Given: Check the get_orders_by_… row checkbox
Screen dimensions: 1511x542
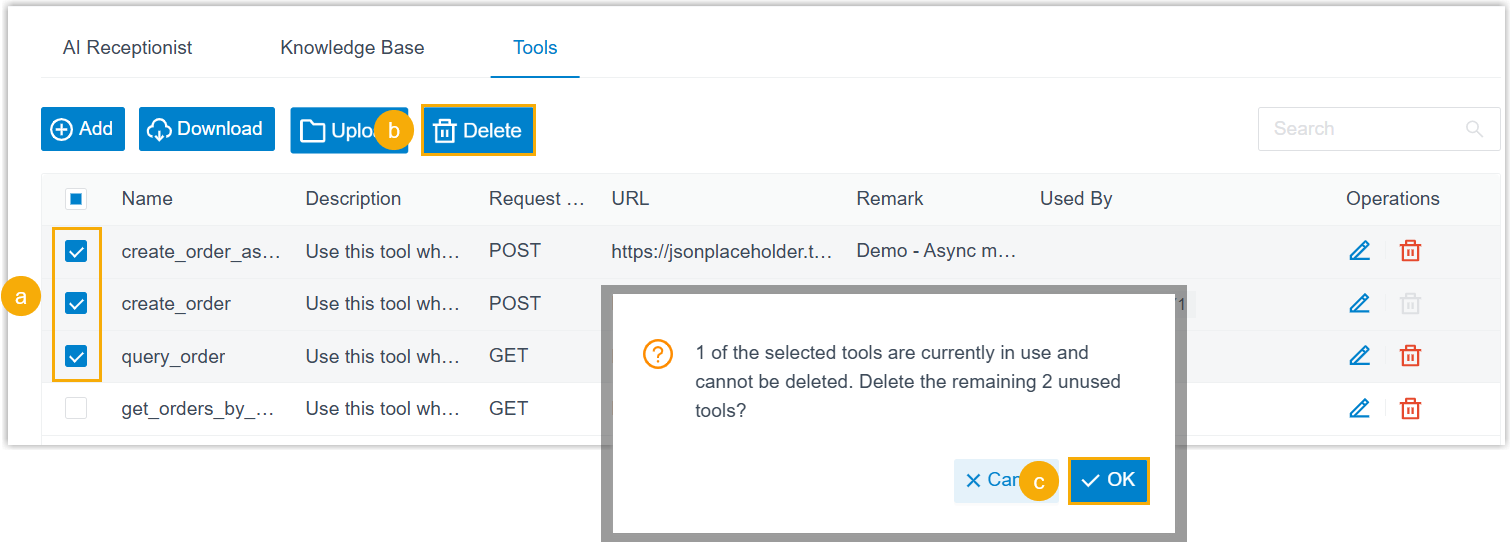Looking at the screenshot, I should (x=76, y=408).
